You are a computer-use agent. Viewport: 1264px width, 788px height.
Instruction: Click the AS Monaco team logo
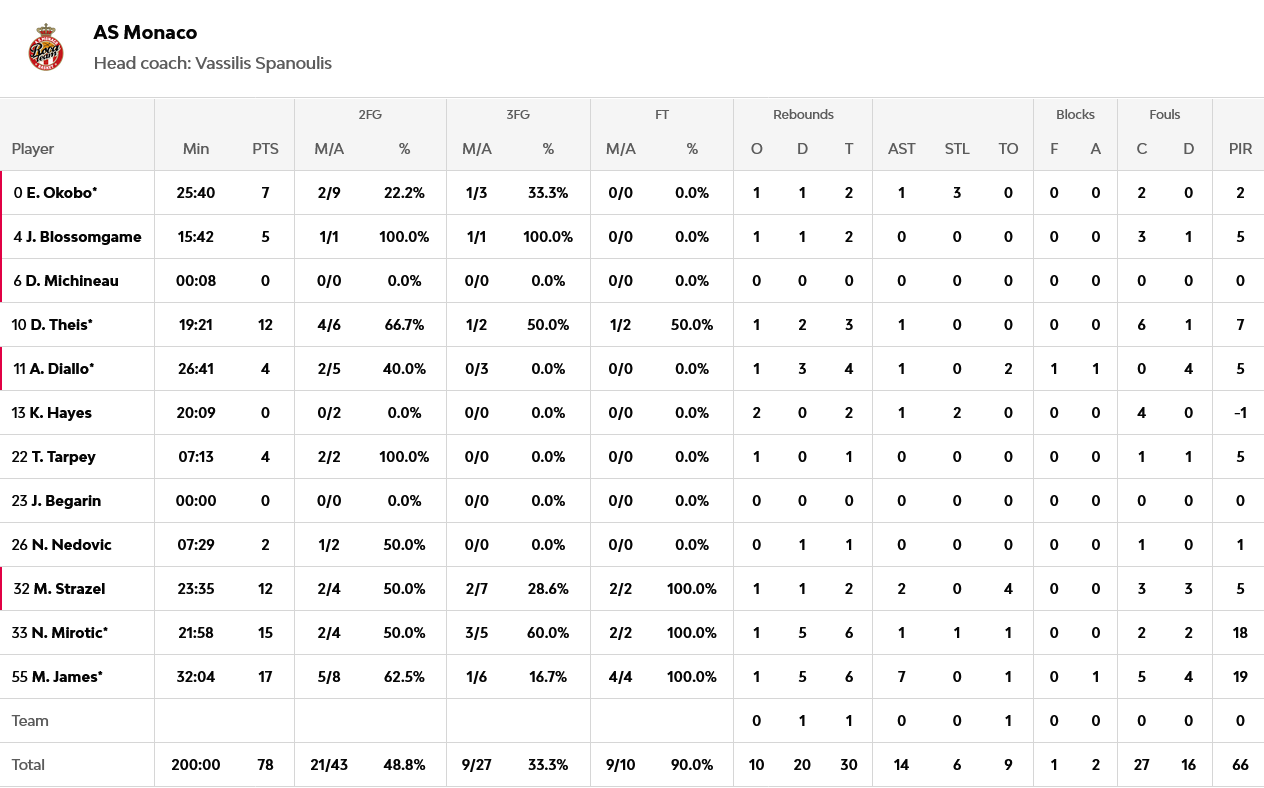point(46,47)
